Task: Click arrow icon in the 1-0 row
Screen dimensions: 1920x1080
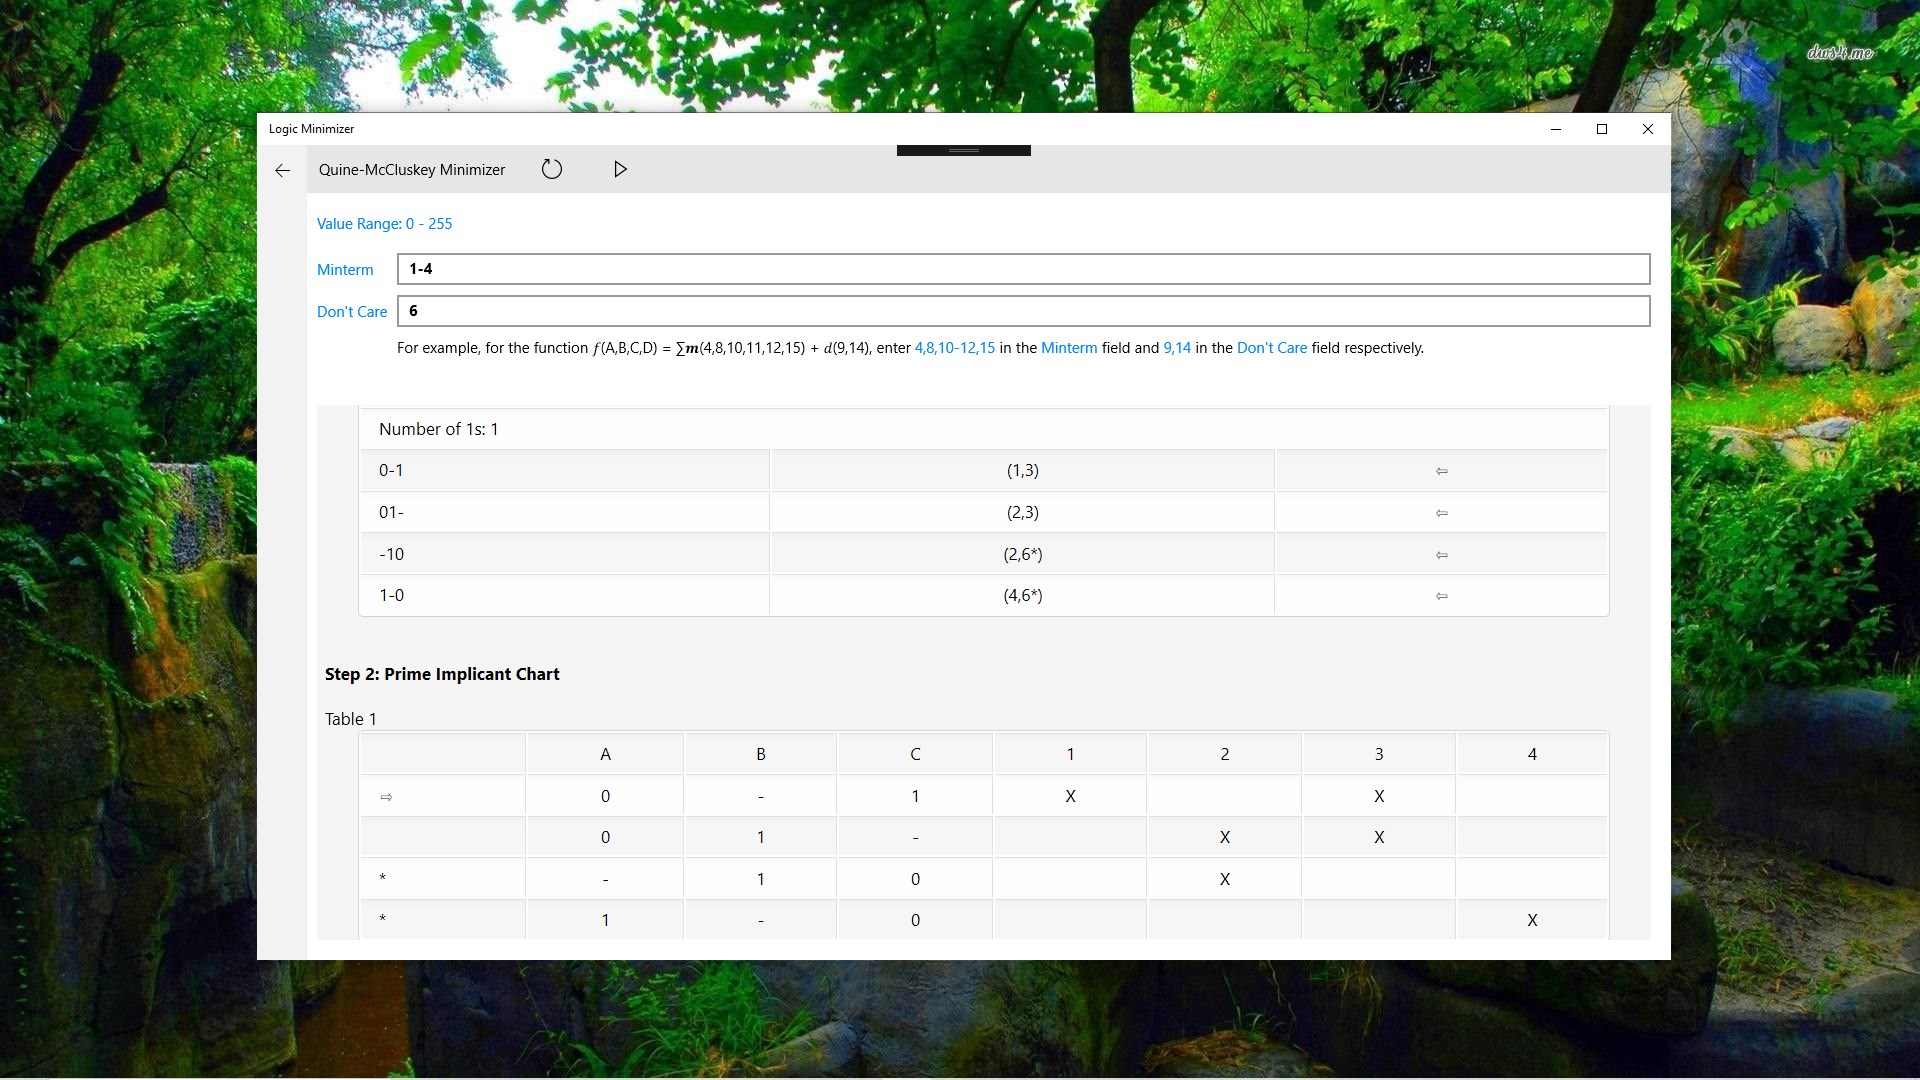Action: point(1441,596)
